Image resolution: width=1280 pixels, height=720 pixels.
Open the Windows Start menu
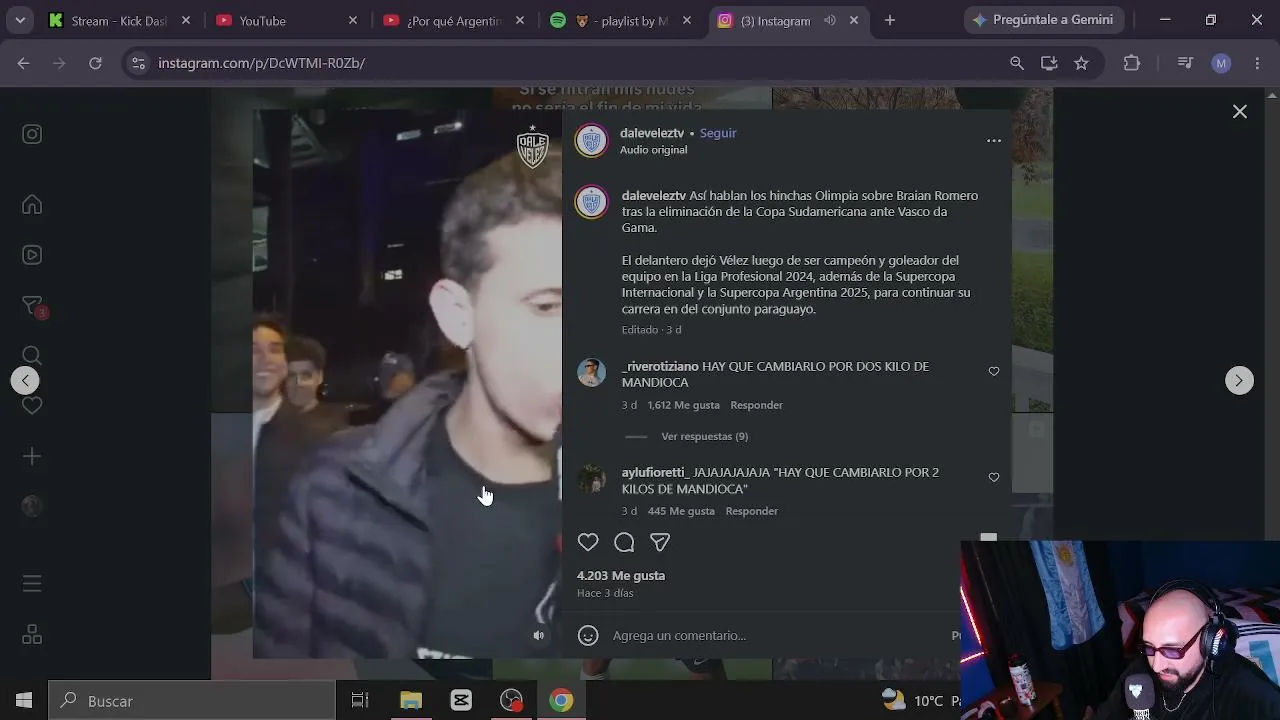tap(24, 701)
